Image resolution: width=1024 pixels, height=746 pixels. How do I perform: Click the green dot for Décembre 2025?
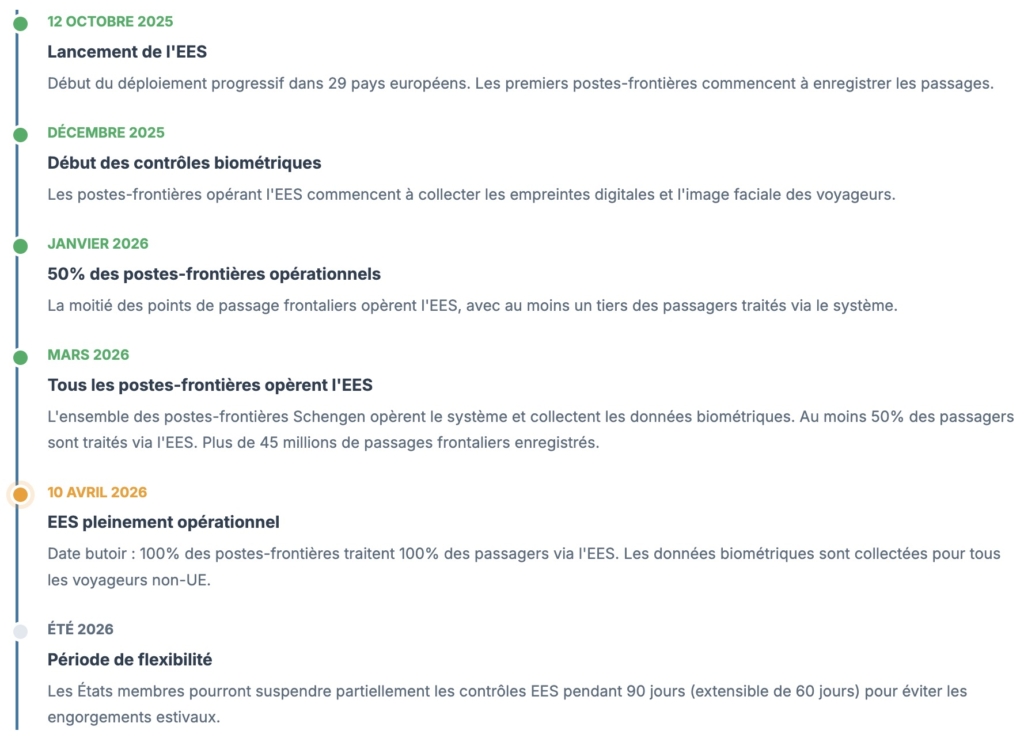[x=21, y=135]
